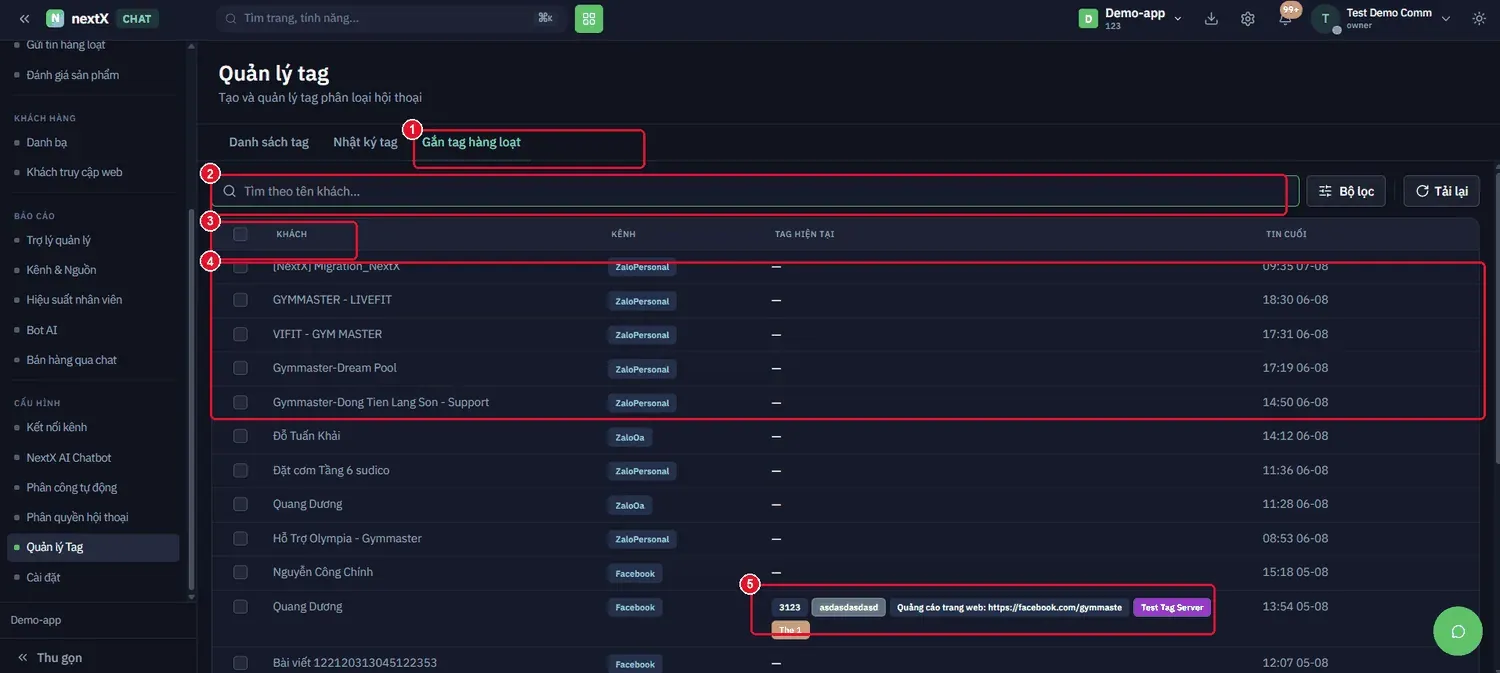Check the Đặt cơm Tầng 6 sudico checkbox

[x=240, y=470]
